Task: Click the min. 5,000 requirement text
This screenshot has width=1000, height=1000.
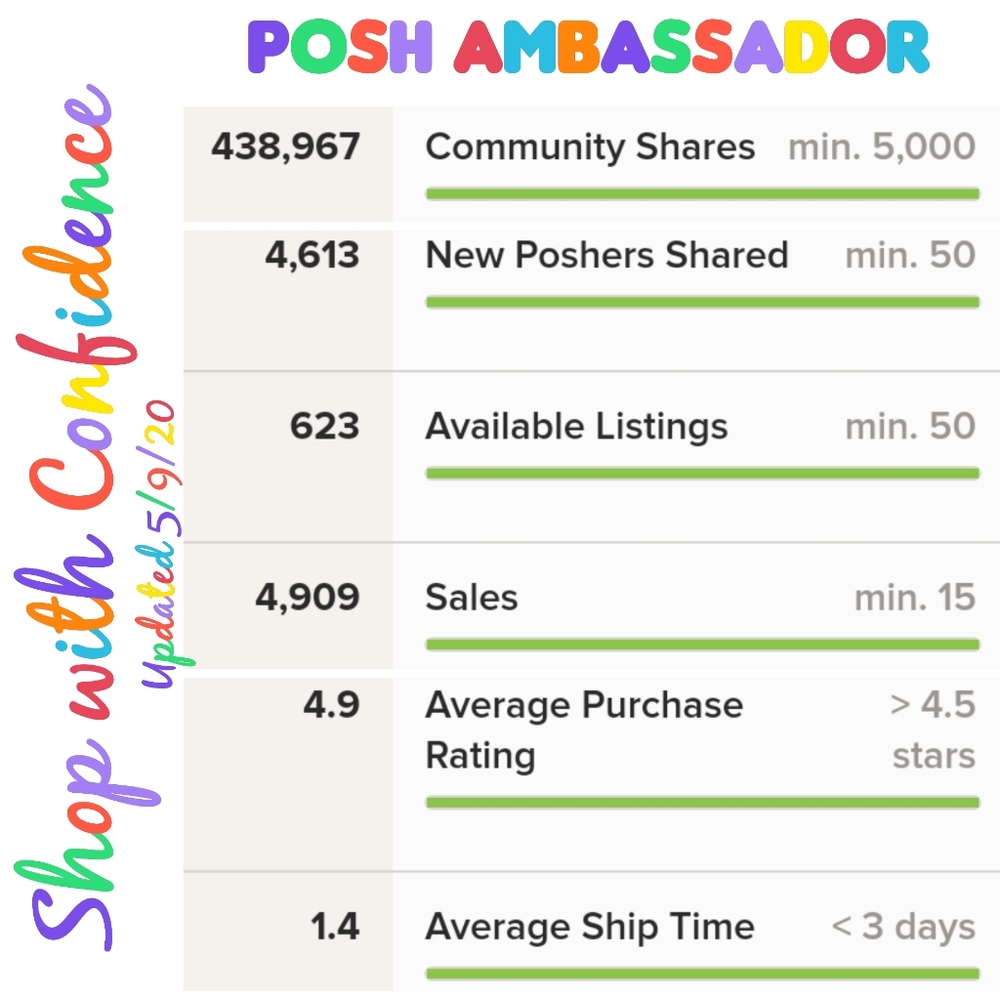Action: click(882, 147)
